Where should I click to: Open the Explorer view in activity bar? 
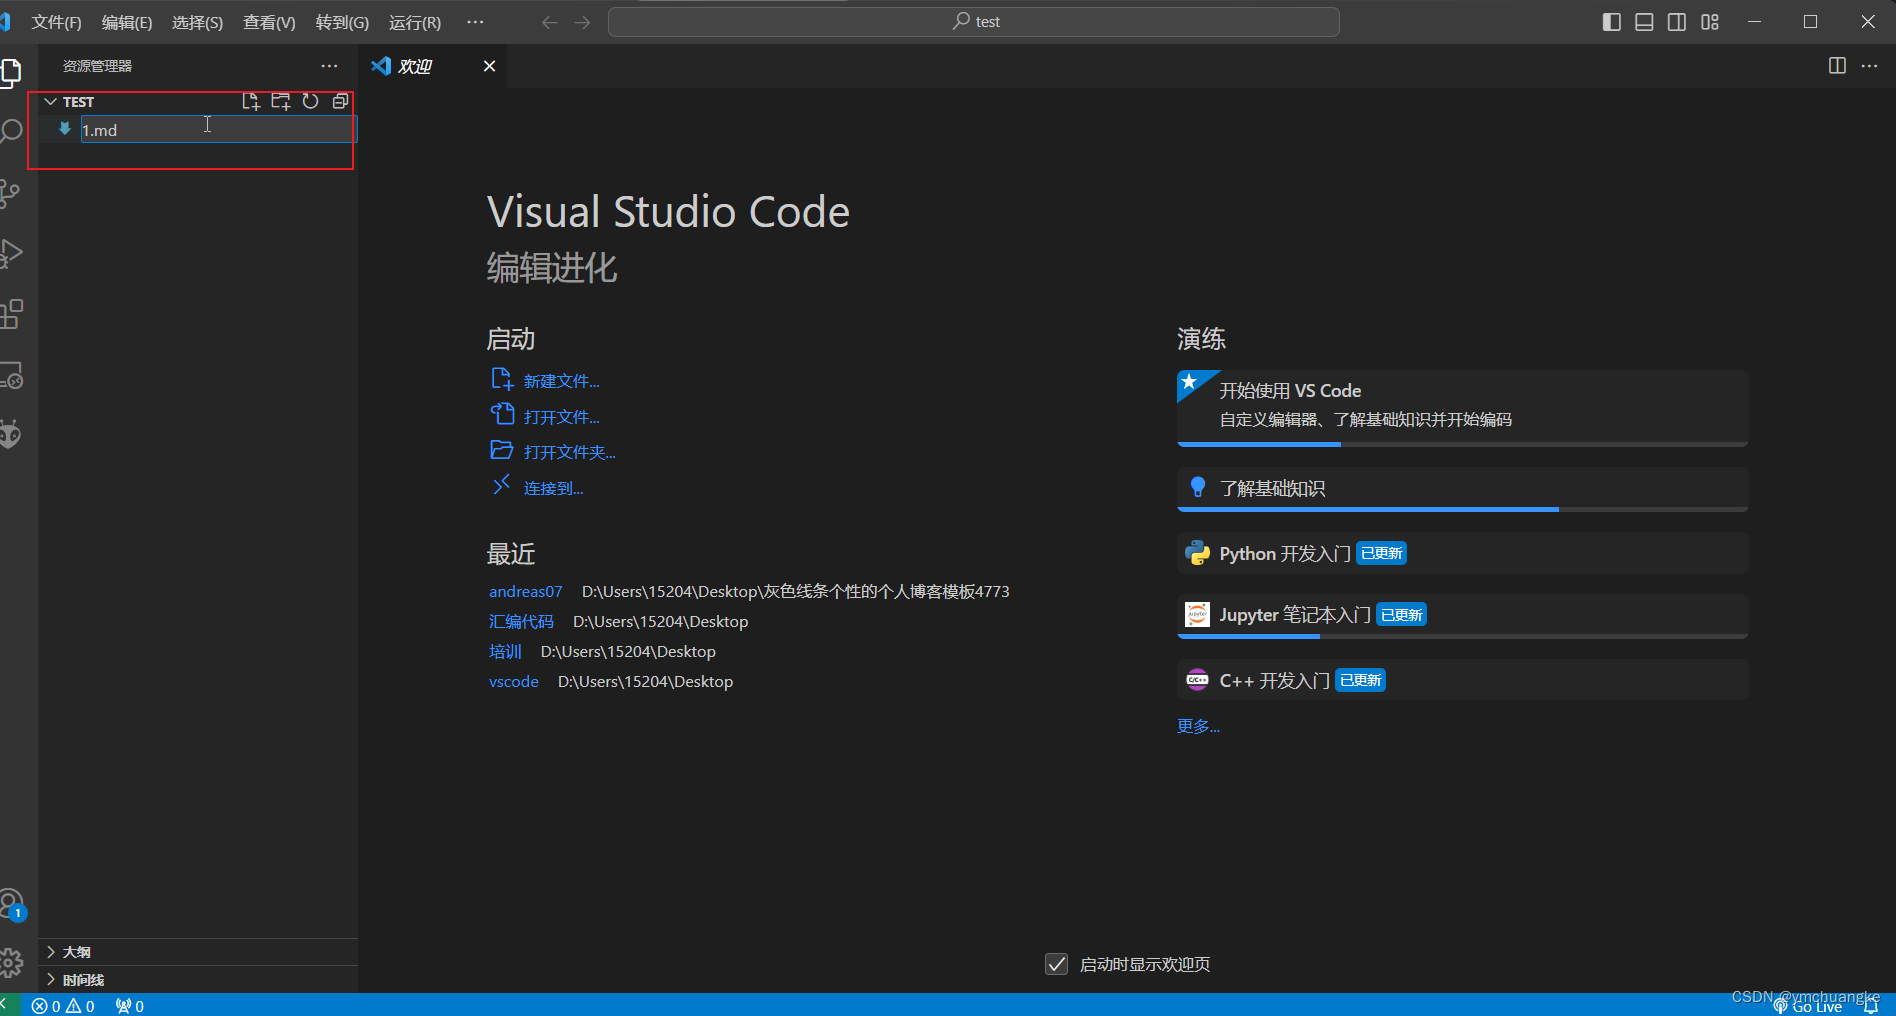click(x=11, y=72)
